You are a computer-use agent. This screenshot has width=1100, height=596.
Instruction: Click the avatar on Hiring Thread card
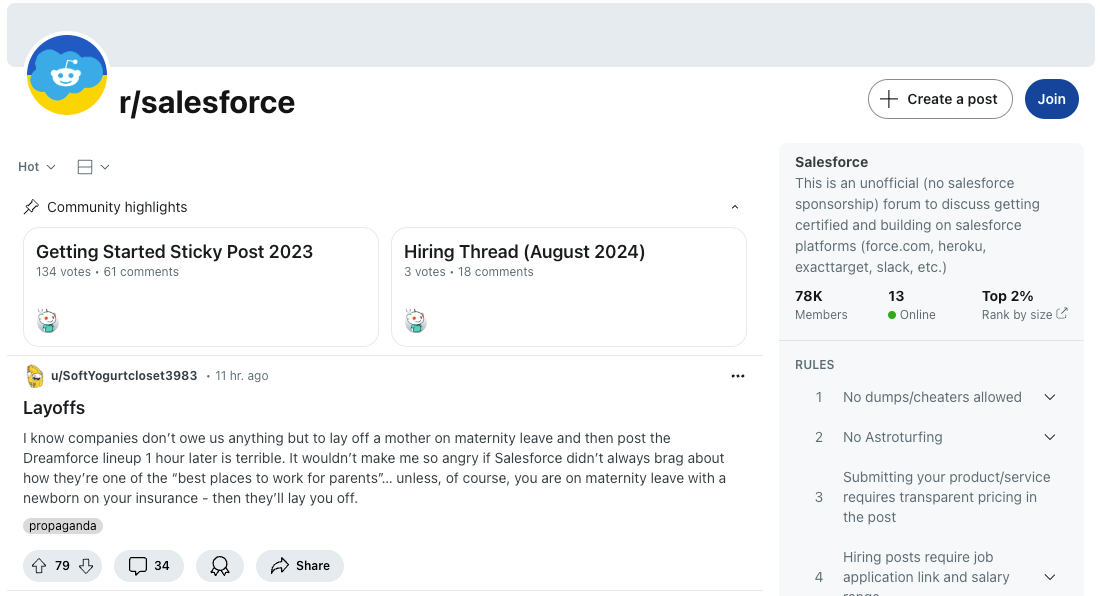tap(415, 320)
